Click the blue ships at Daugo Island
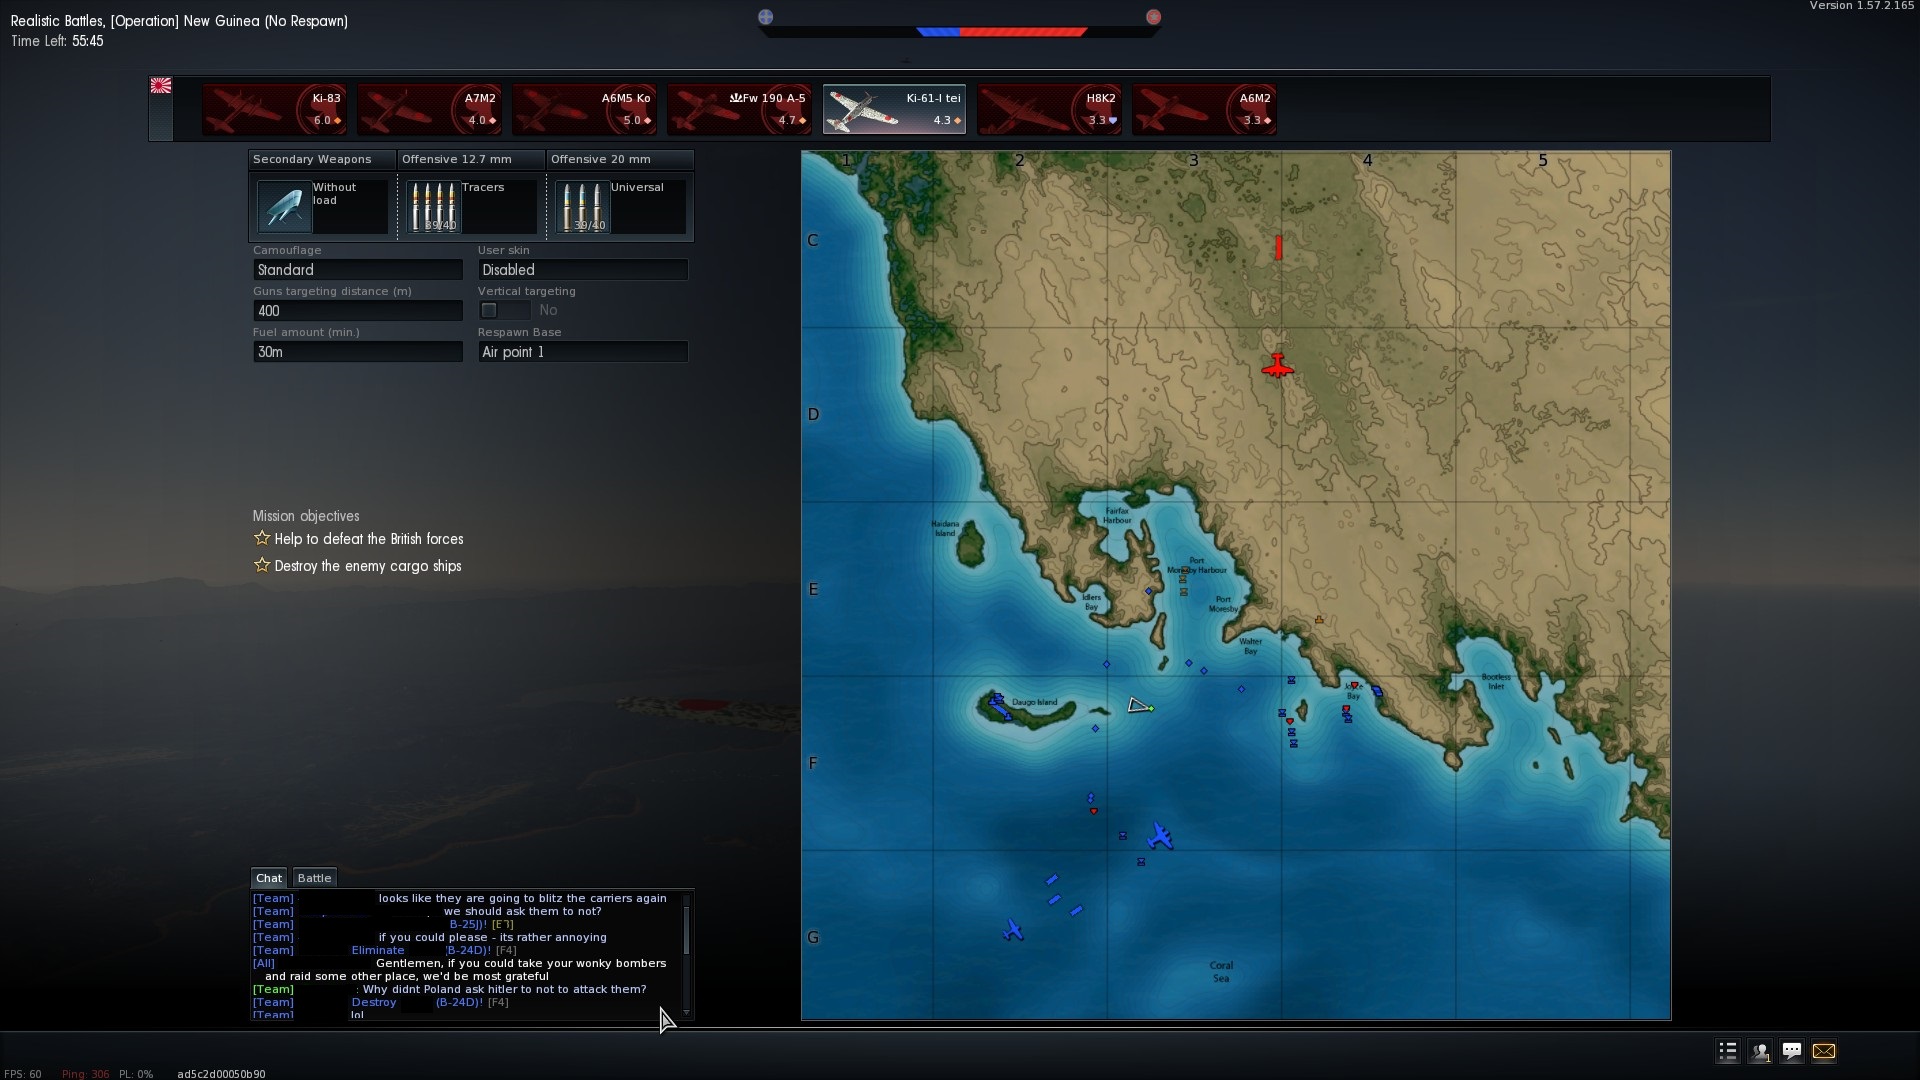Viewport: 1920px width, 1080px height. [1000, 706]
